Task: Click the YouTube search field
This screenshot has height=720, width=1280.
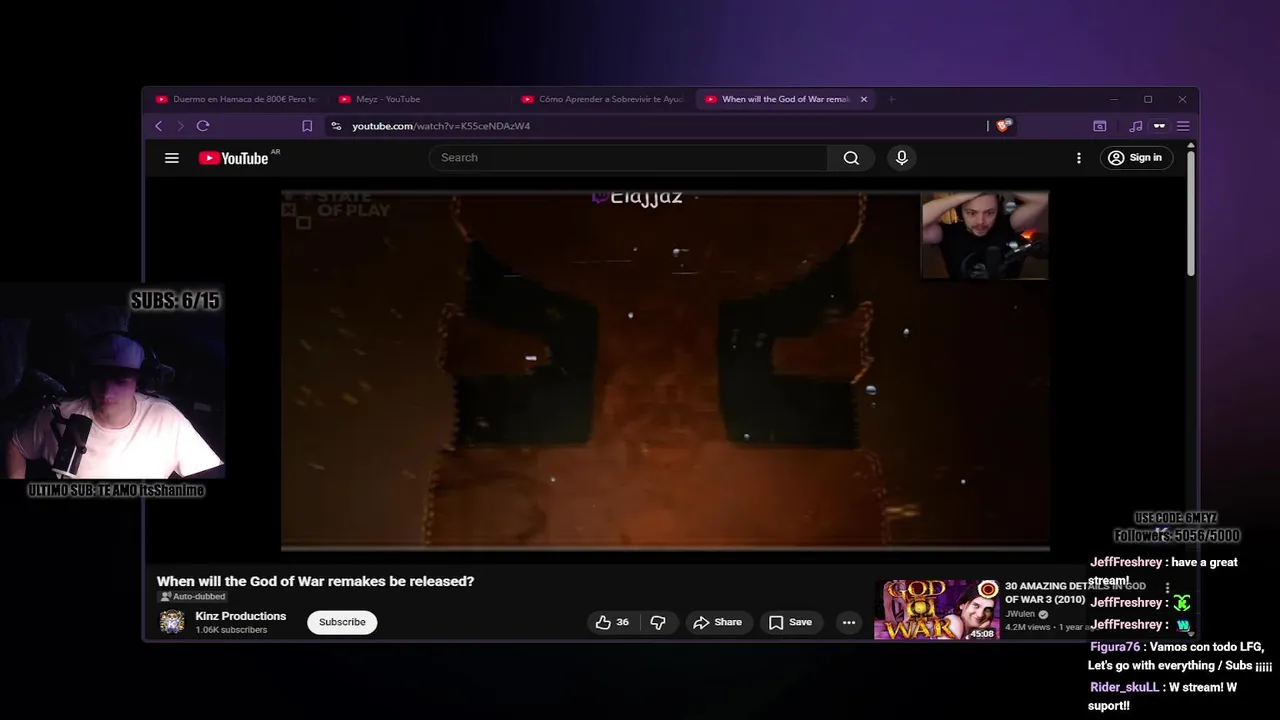Action: pyautogui.click(x=628, y=158)
